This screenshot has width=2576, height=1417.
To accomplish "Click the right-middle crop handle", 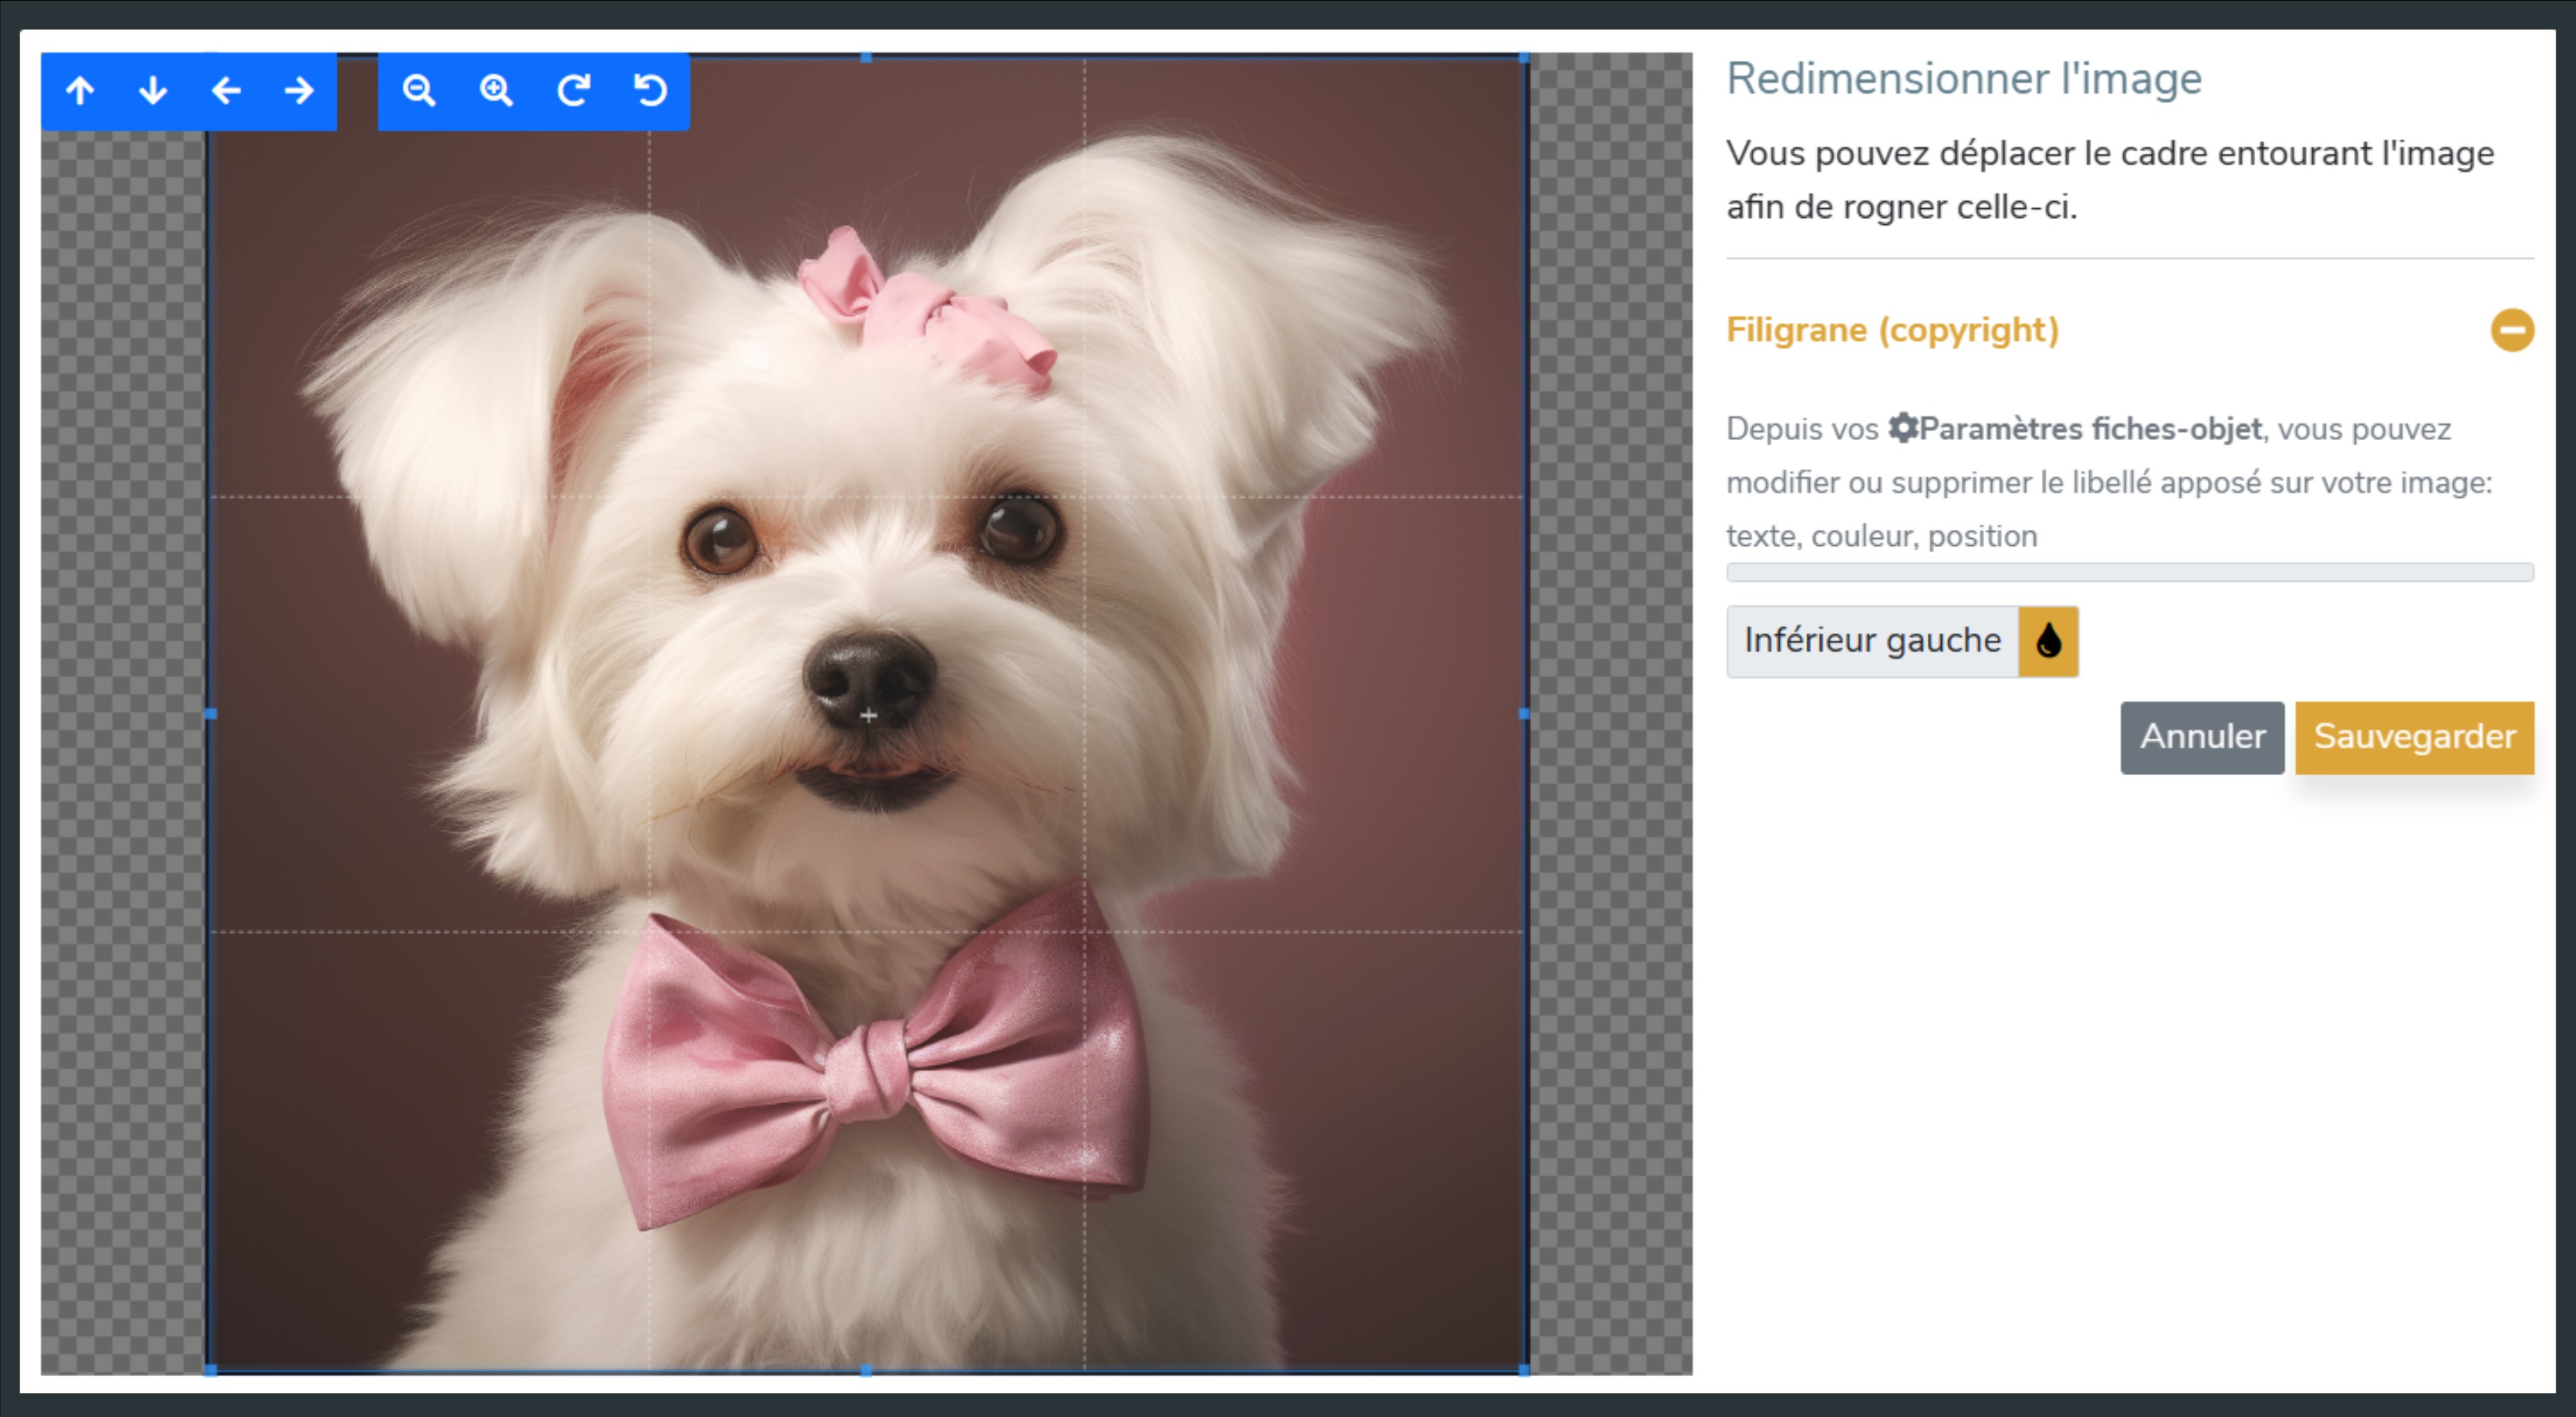I will coord(1524,714).
